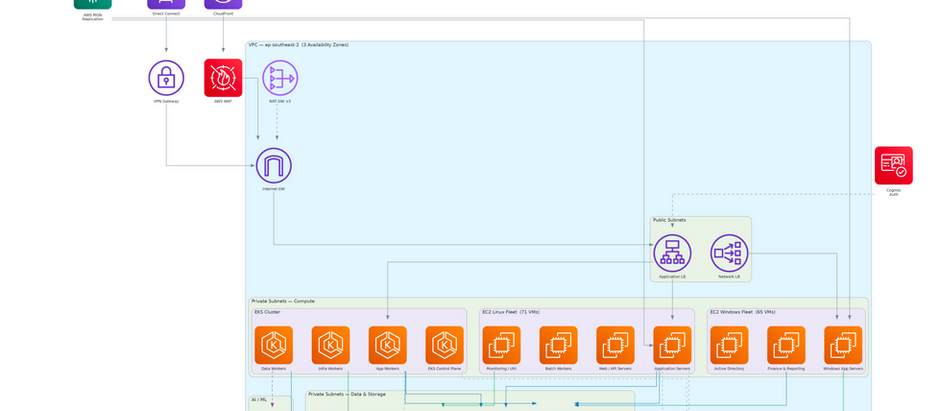This screenshot has width=940, height=411.
Task: Click the EKS Control Plane text label
Action: pos(445,368)
